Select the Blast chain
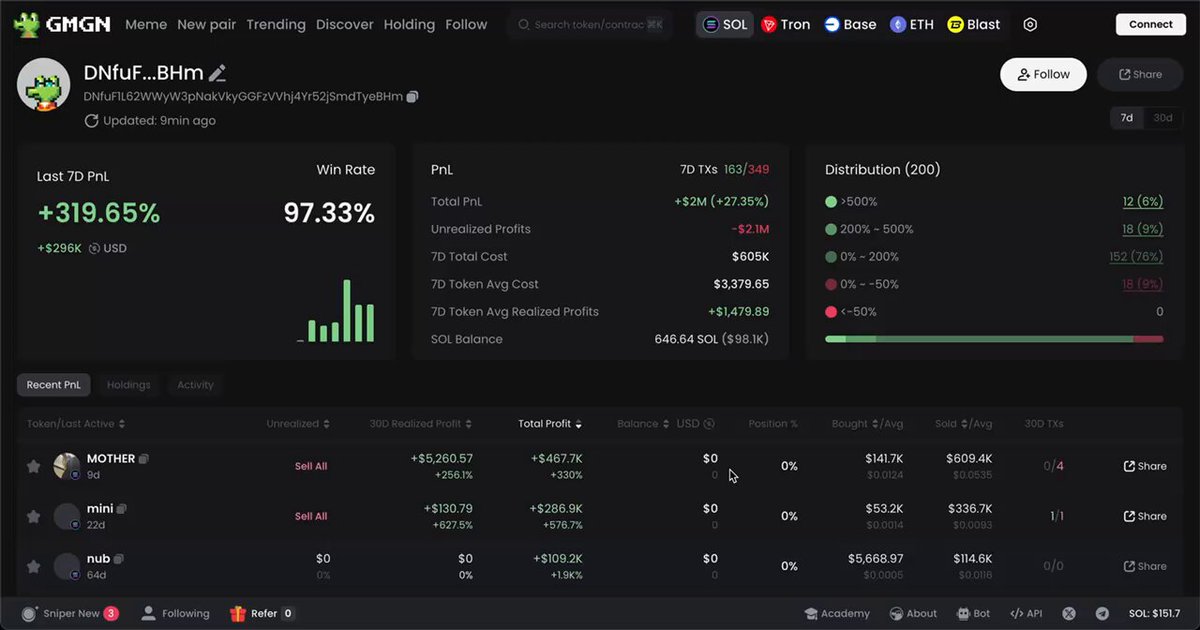Image resolution: width=1200 pixels, height=630 pixels. (974, 25)
